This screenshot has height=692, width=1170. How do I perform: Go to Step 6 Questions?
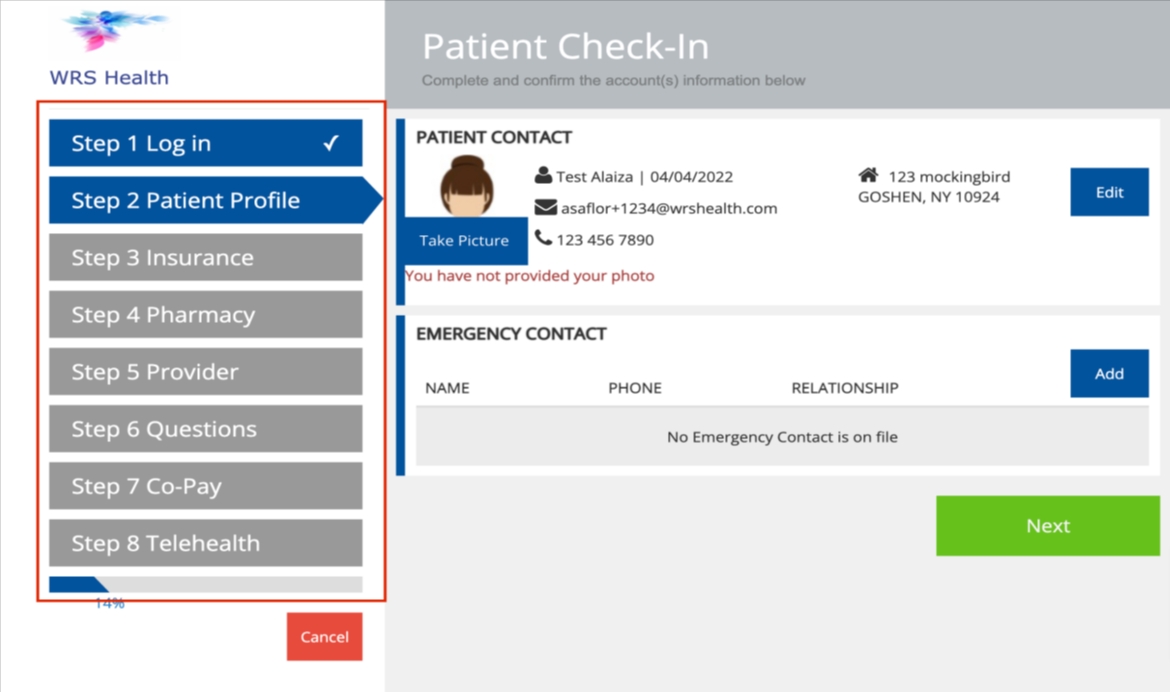click(x=205, y=428)
